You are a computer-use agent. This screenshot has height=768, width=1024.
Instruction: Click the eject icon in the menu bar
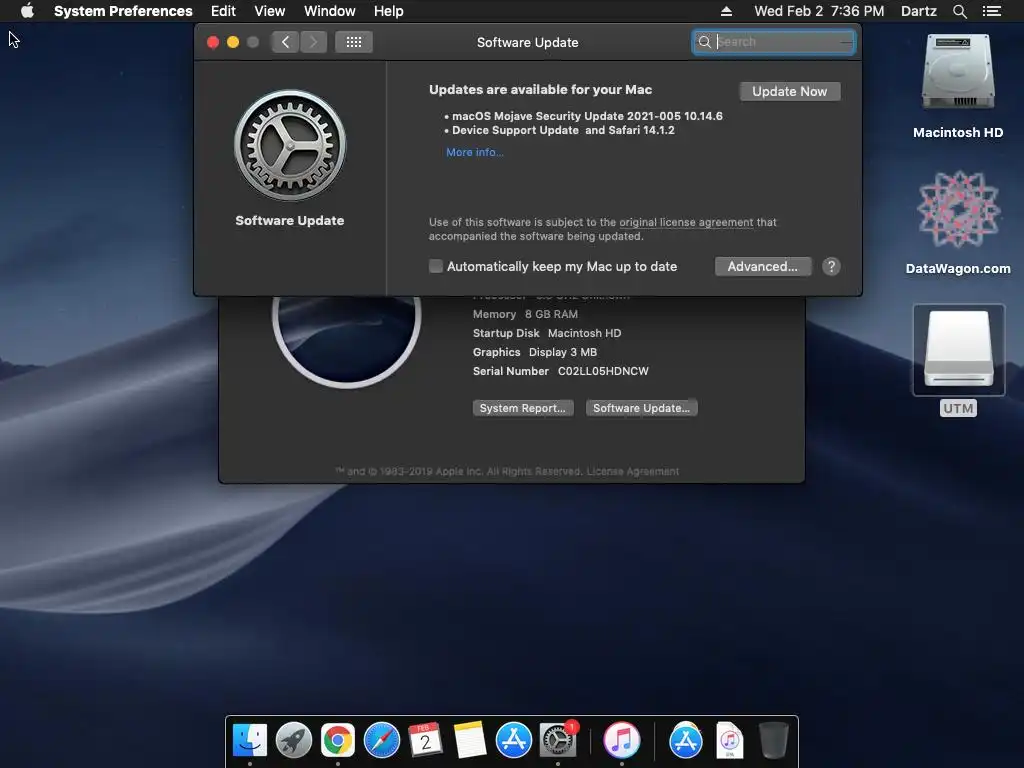pyautogui.click(x=726, y=11)
